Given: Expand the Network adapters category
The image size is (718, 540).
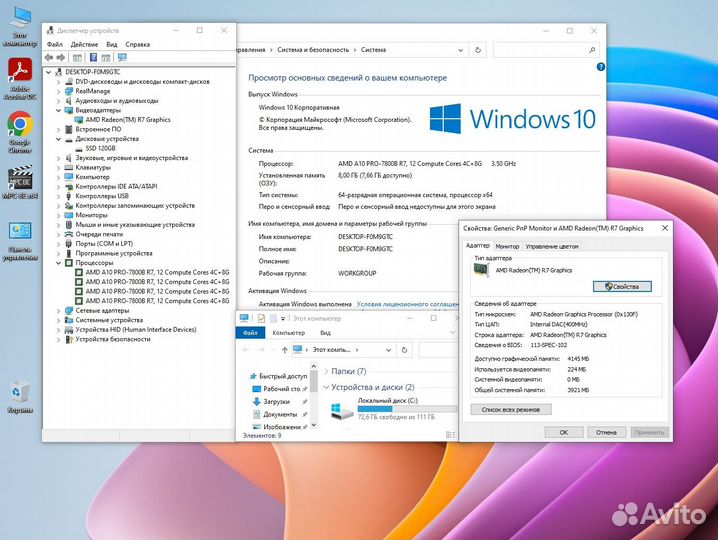Looking at the screenshot, I should click(58, 311).
